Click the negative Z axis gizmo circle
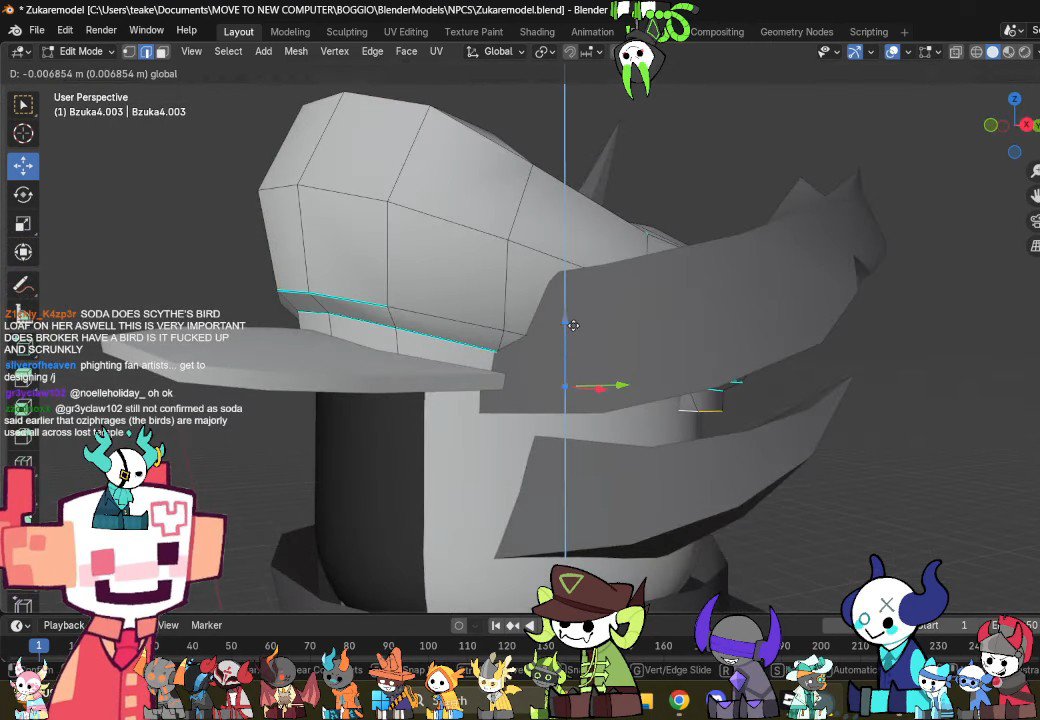Image resolution: width=1040 pixels, height=720 pixels. pos(1014,152)
